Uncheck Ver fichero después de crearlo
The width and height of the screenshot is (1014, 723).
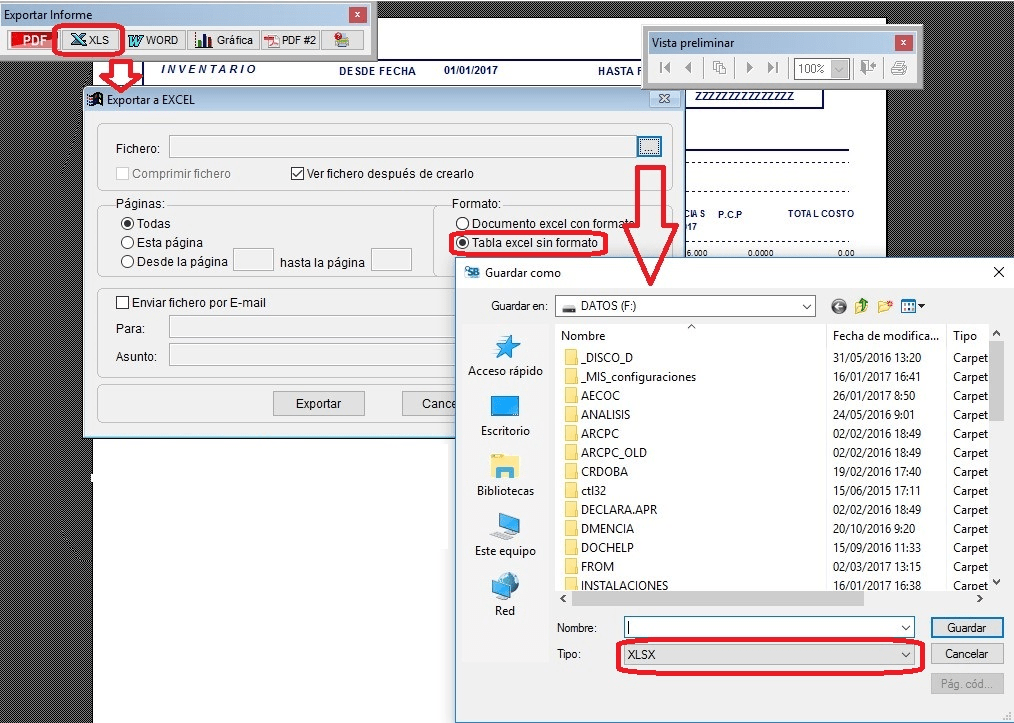pos(297,174)
